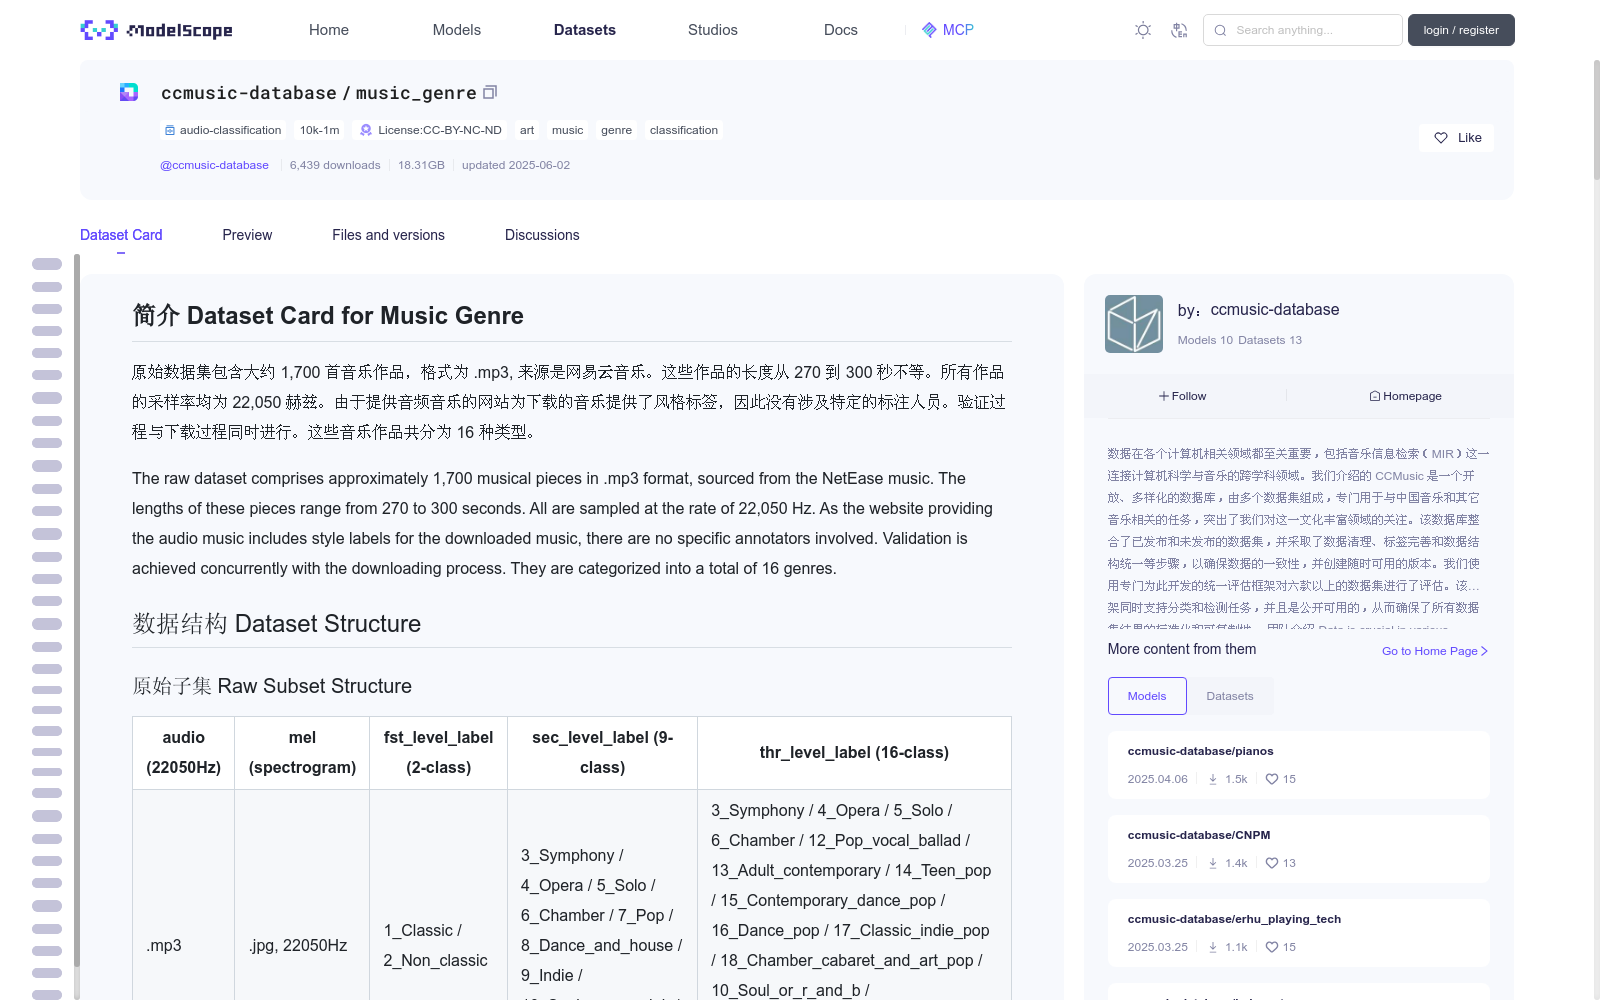
Task: Focus the Search anything field
Action: coord(1303,30)
